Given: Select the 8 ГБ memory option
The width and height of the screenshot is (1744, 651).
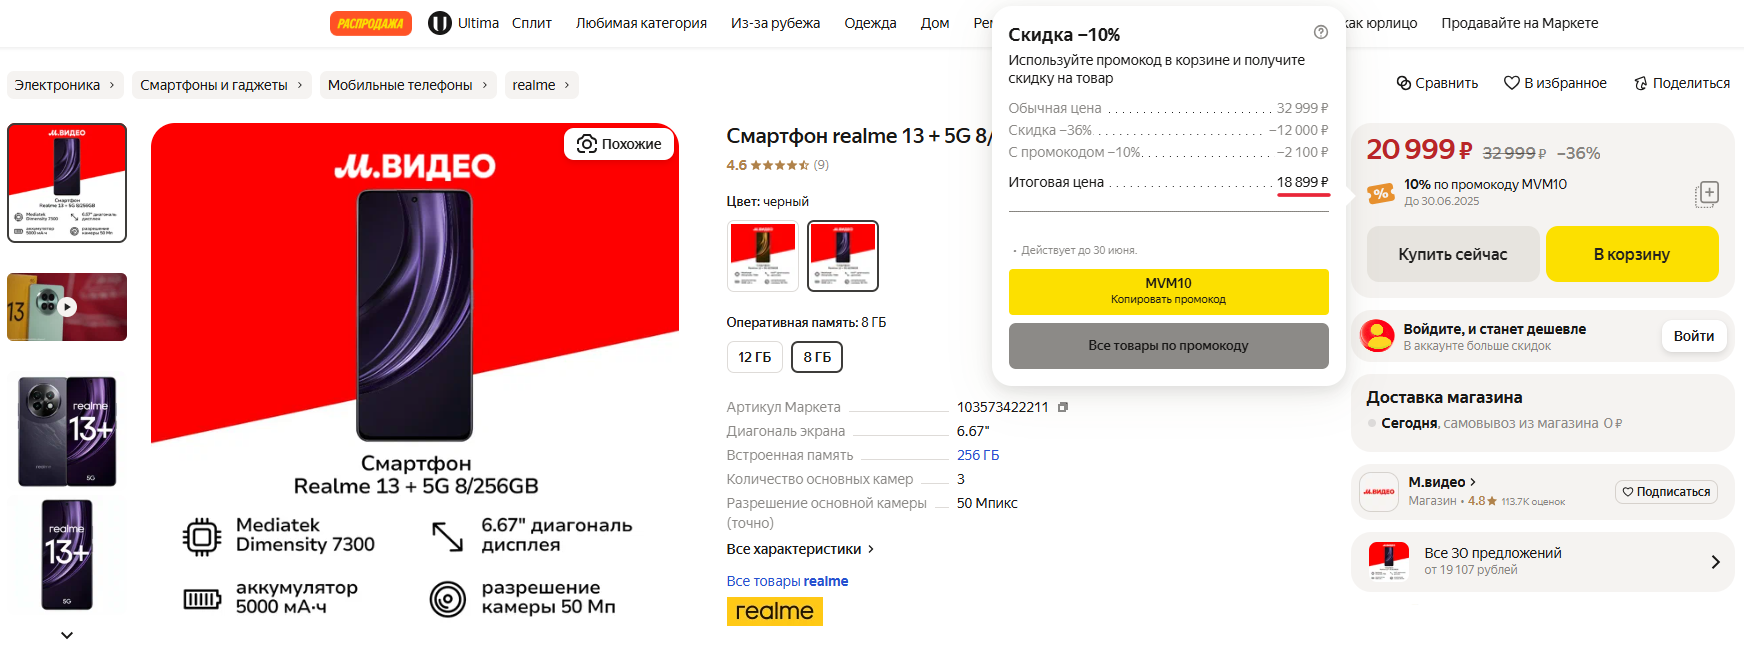Looking at the screenshot, I should click(x=817, y=357).
